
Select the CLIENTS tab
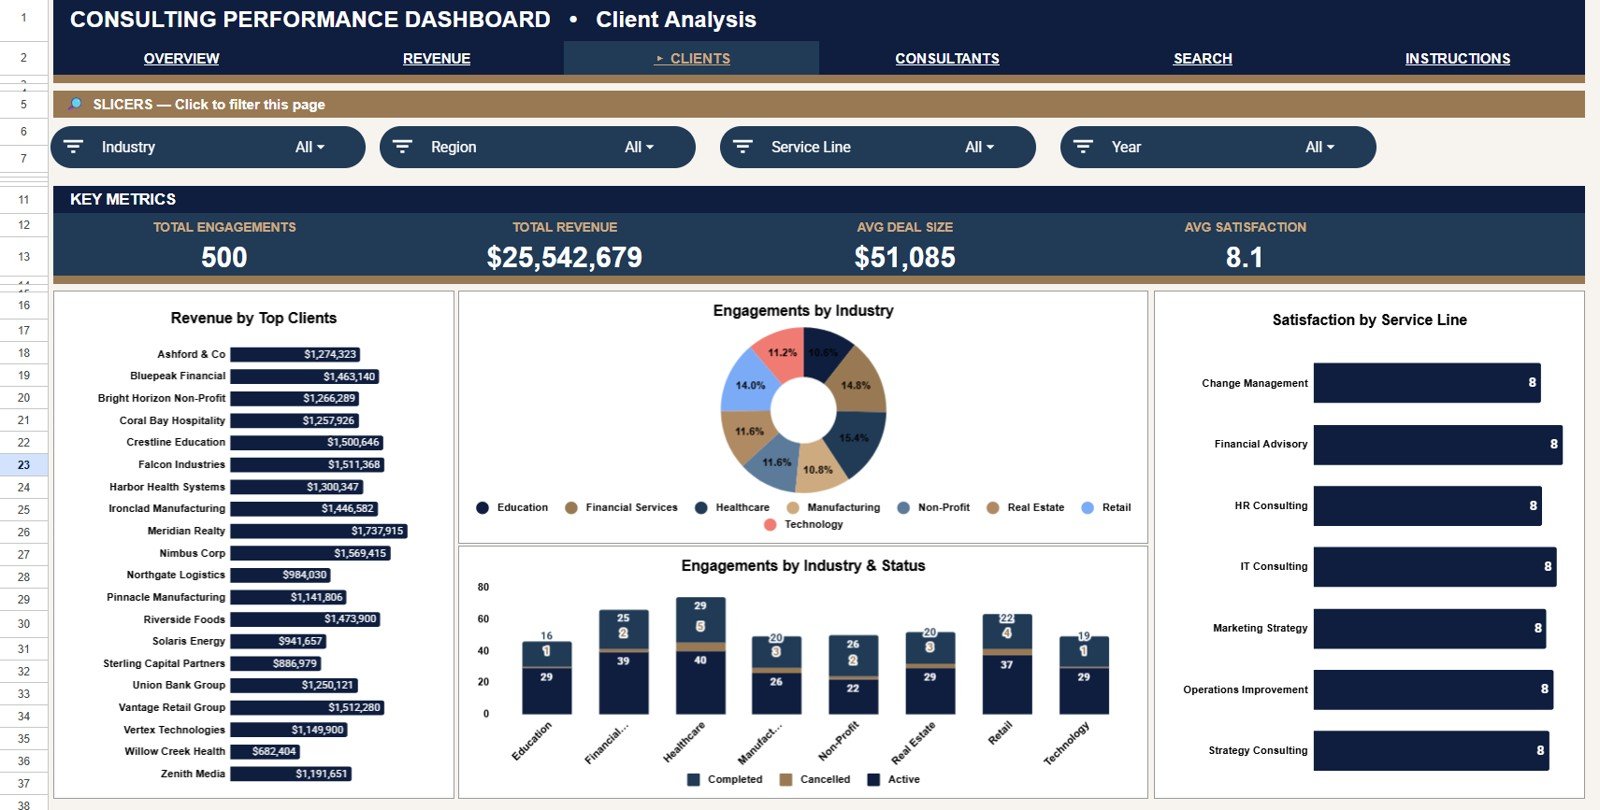(x=692, y=59)
